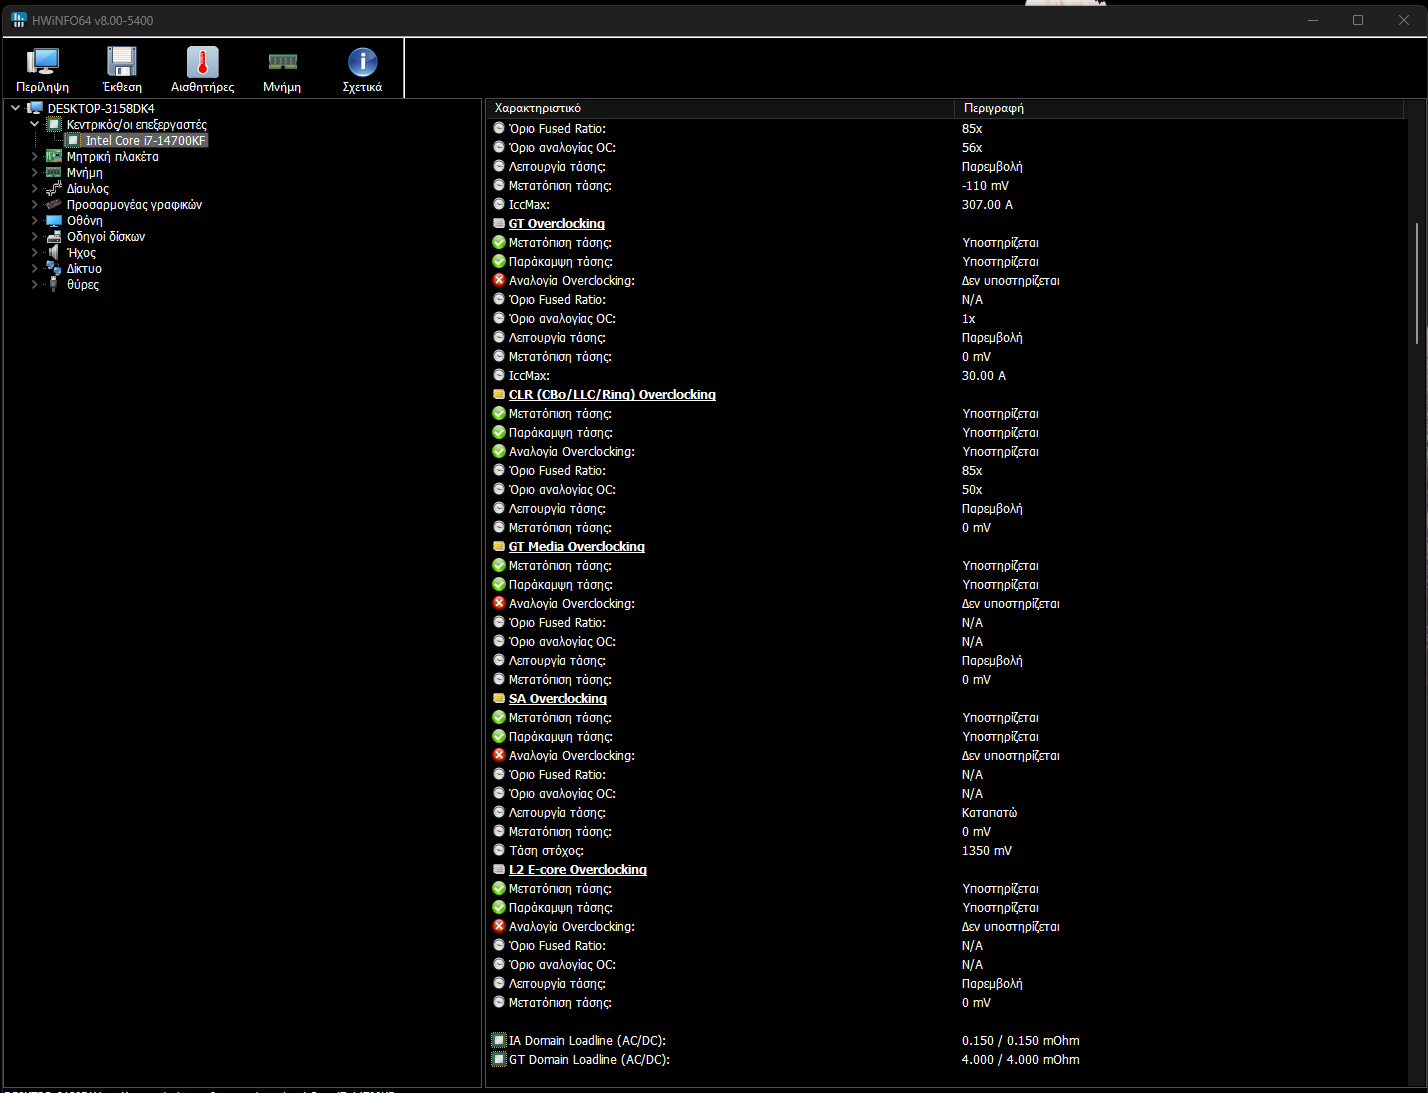Click the GT Media Overclocking section icon
This screenshot has width=1428, height=1093.
499,547
